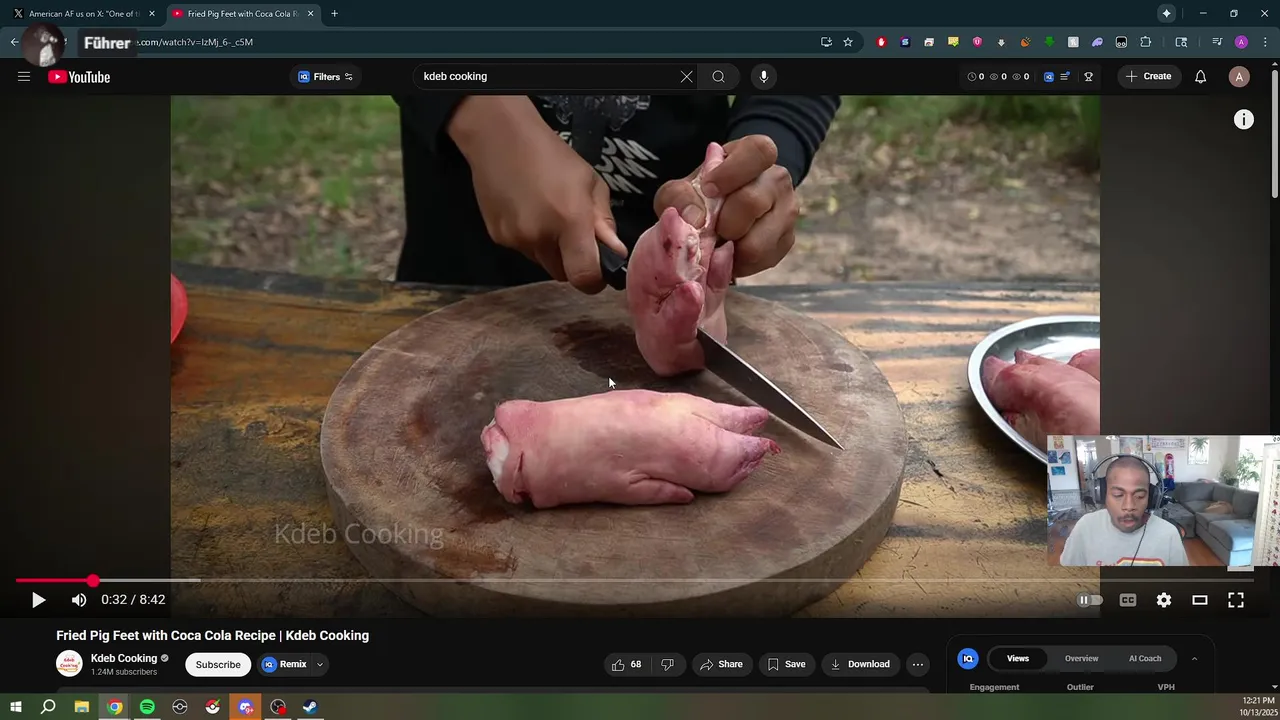1280x720 pixels.
Task: Save the video to a playlist
Action: 786,664
